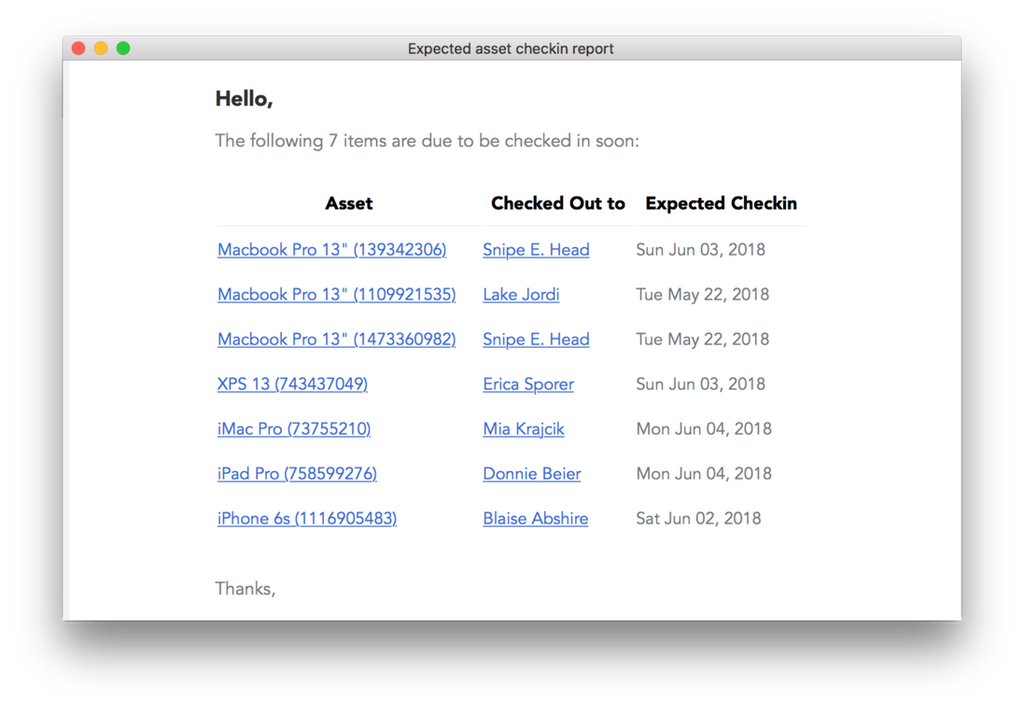1024x710 pixels.
Task: Open Blaise Abshire's profile link
Action: point(535,519)
